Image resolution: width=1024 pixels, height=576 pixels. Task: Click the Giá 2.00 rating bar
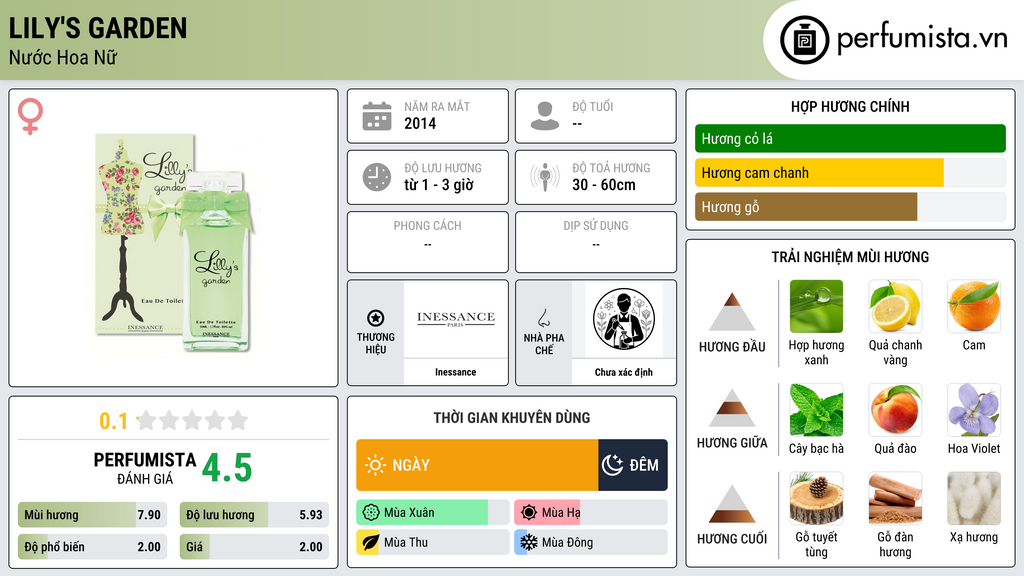pos(254,547)
